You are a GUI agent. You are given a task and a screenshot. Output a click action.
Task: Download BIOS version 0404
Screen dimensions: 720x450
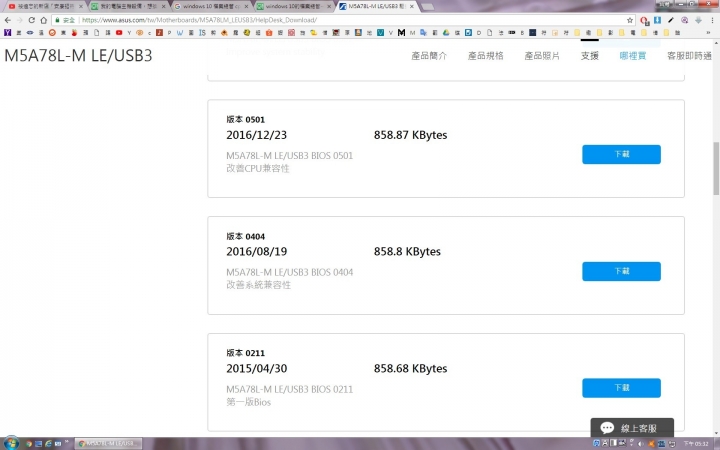[x=621, y=271]
